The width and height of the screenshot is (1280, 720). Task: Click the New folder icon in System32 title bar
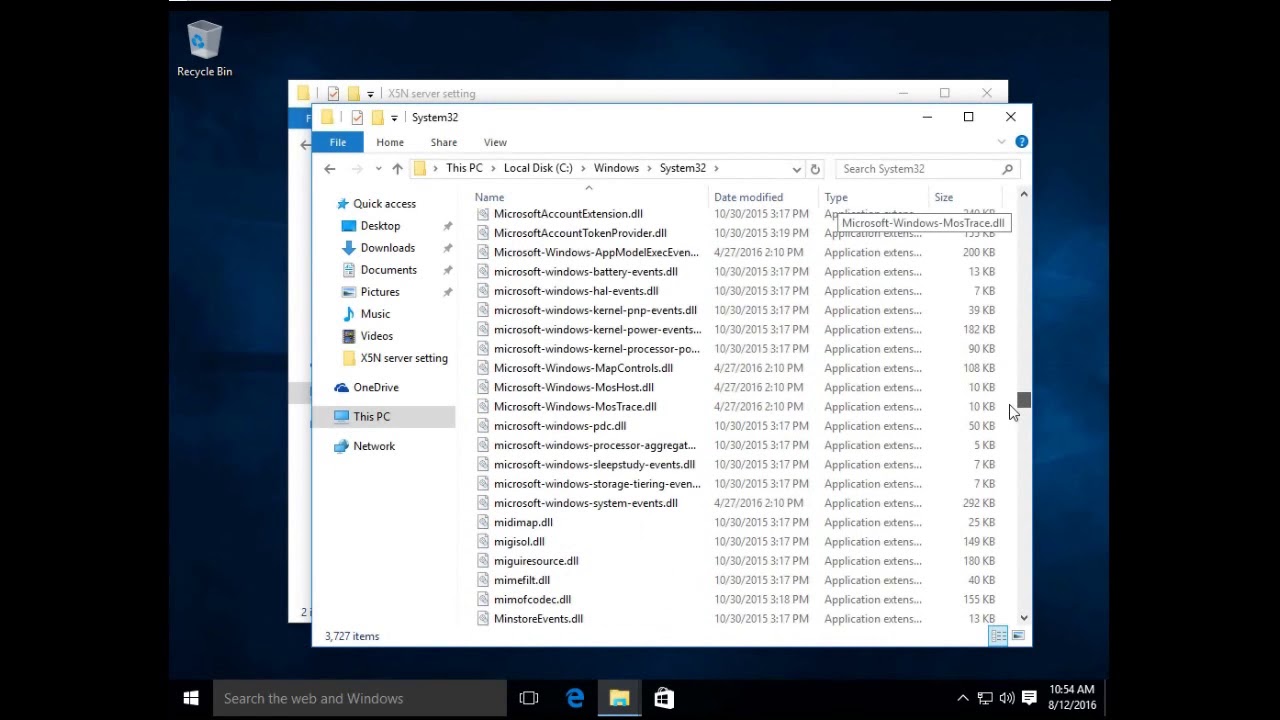coord(377,117)
